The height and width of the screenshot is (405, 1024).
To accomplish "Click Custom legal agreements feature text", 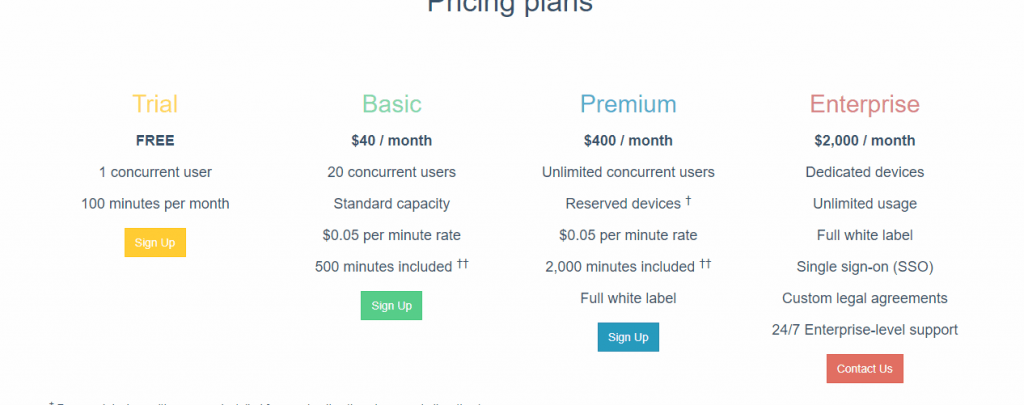I will 865,298.
